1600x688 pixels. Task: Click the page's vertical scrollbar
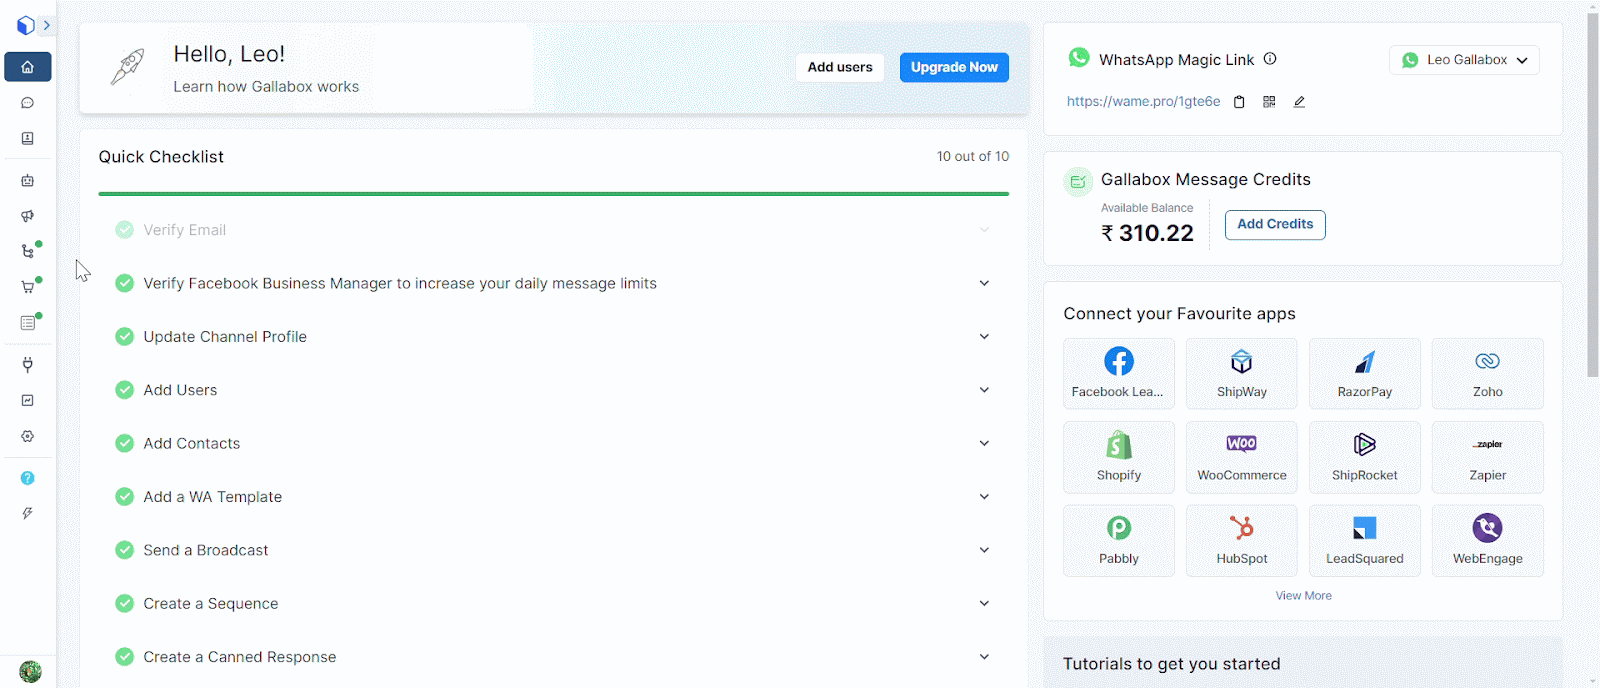[1592, 200]
